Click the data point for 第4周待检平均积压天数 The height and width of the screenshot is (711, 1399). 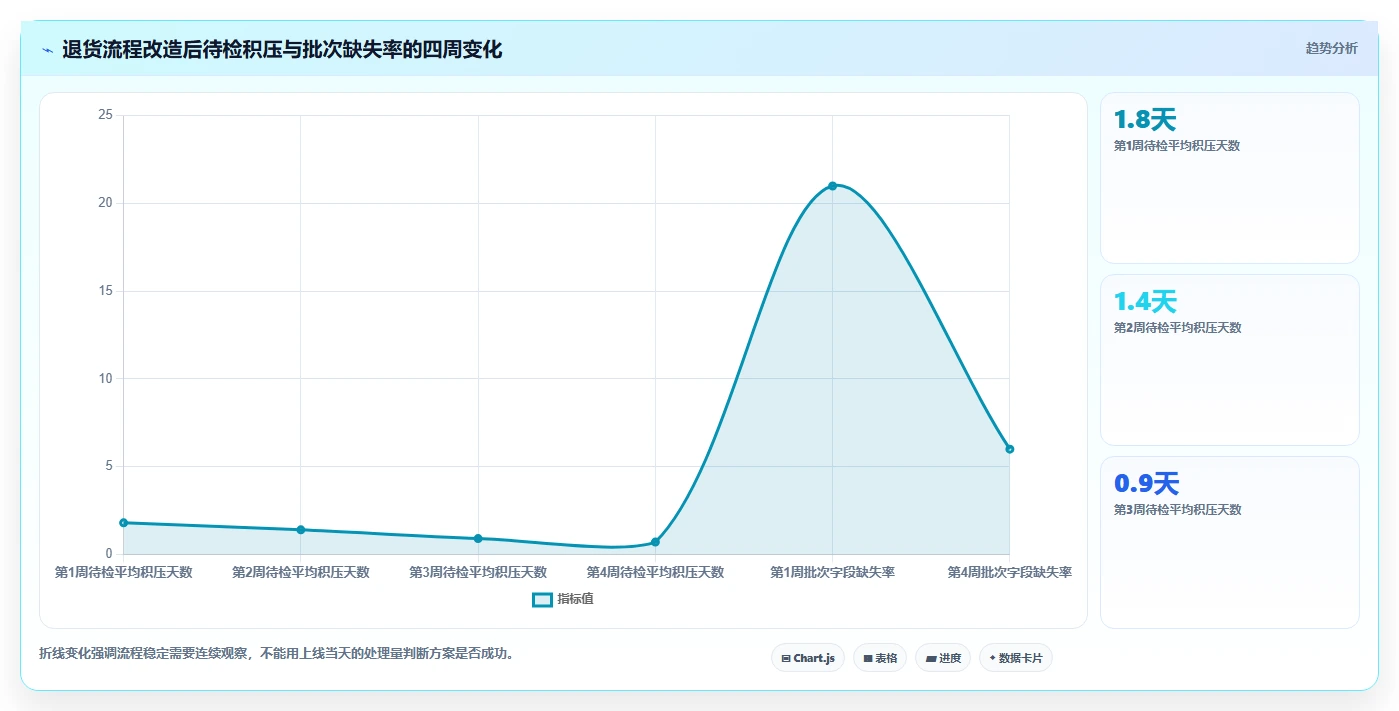pos(655,542)
